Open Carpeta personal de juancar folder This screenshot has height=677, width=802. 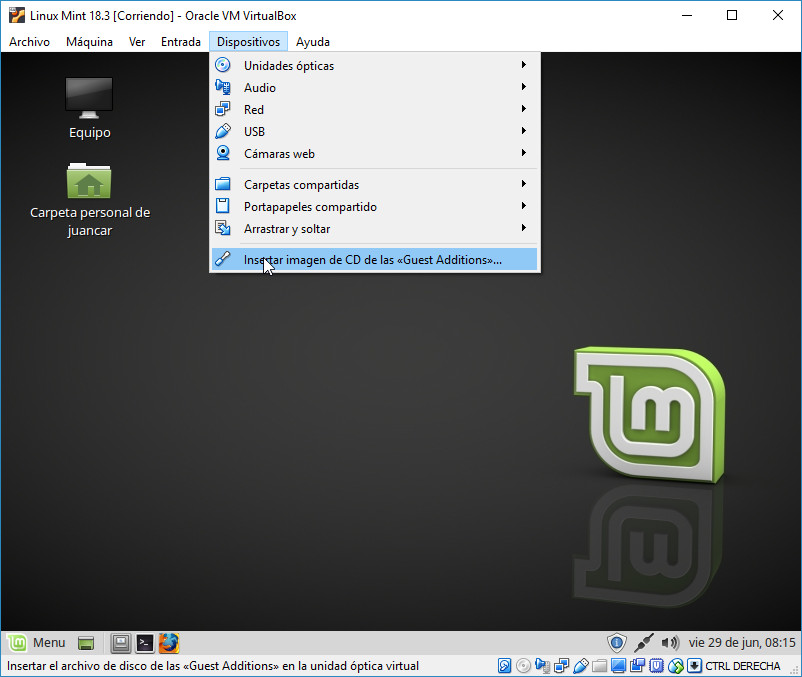(x=90, y=200)
